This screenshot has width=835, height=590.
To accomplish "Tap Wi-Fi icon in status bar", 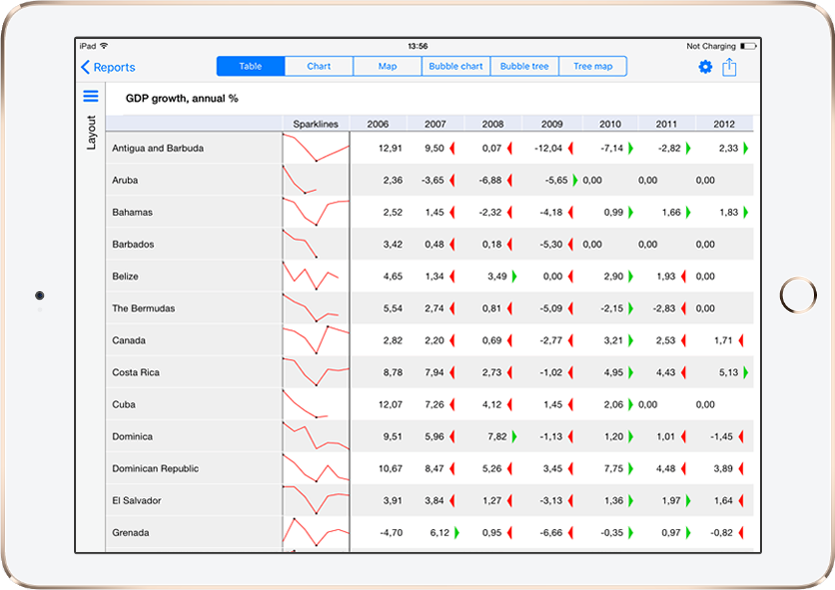I will click(x=105, y=46).
